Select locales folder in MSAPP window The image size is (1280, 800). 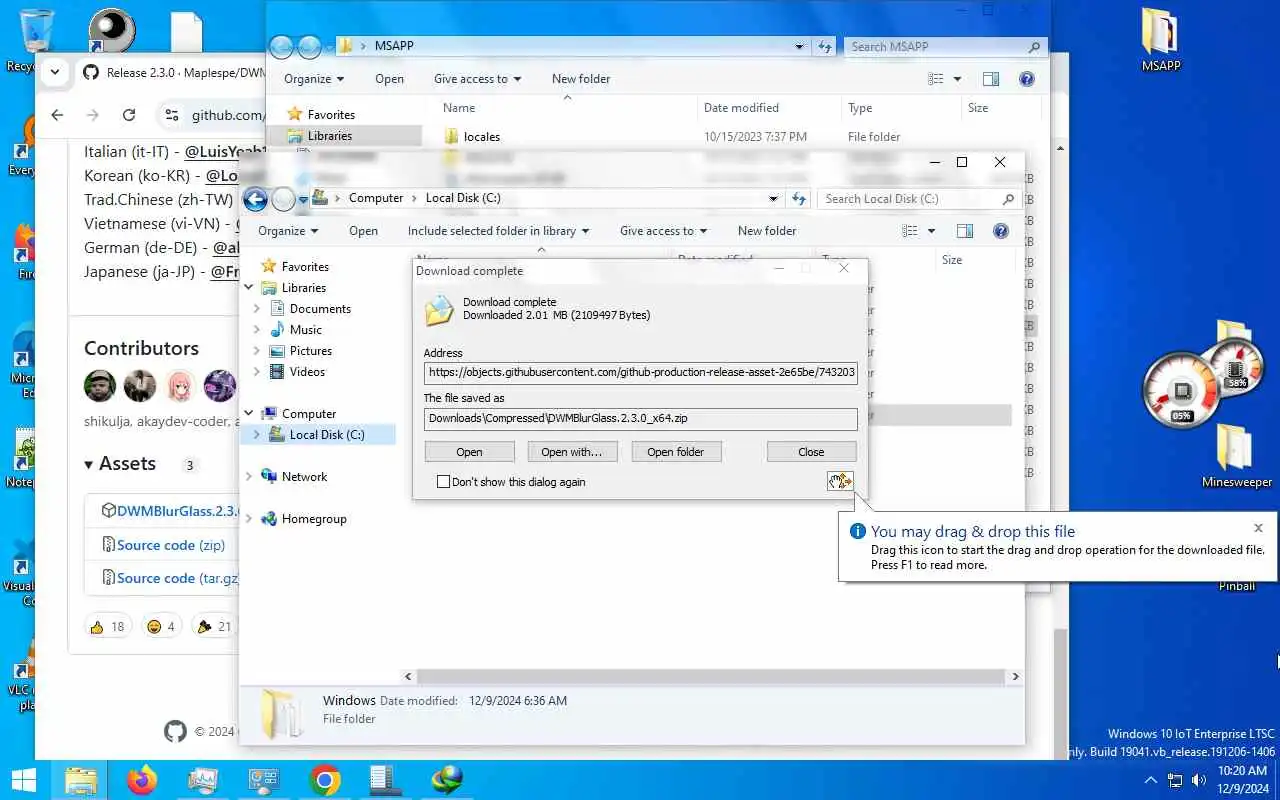click(482, 137)
